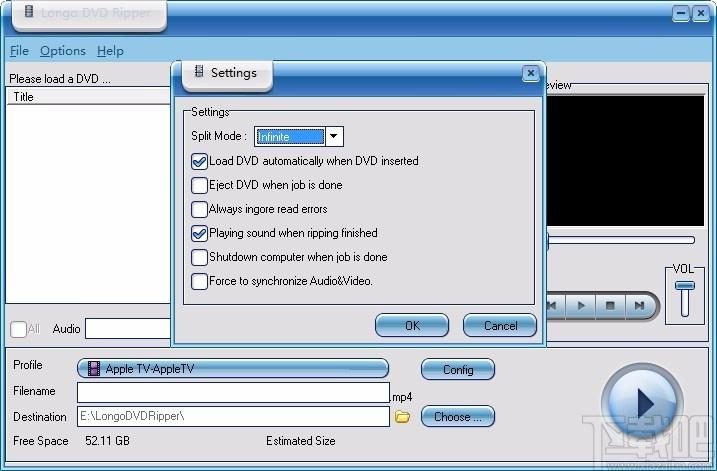Click the play button in preview controls
This screenshot has height=471, width=717.
581,305
